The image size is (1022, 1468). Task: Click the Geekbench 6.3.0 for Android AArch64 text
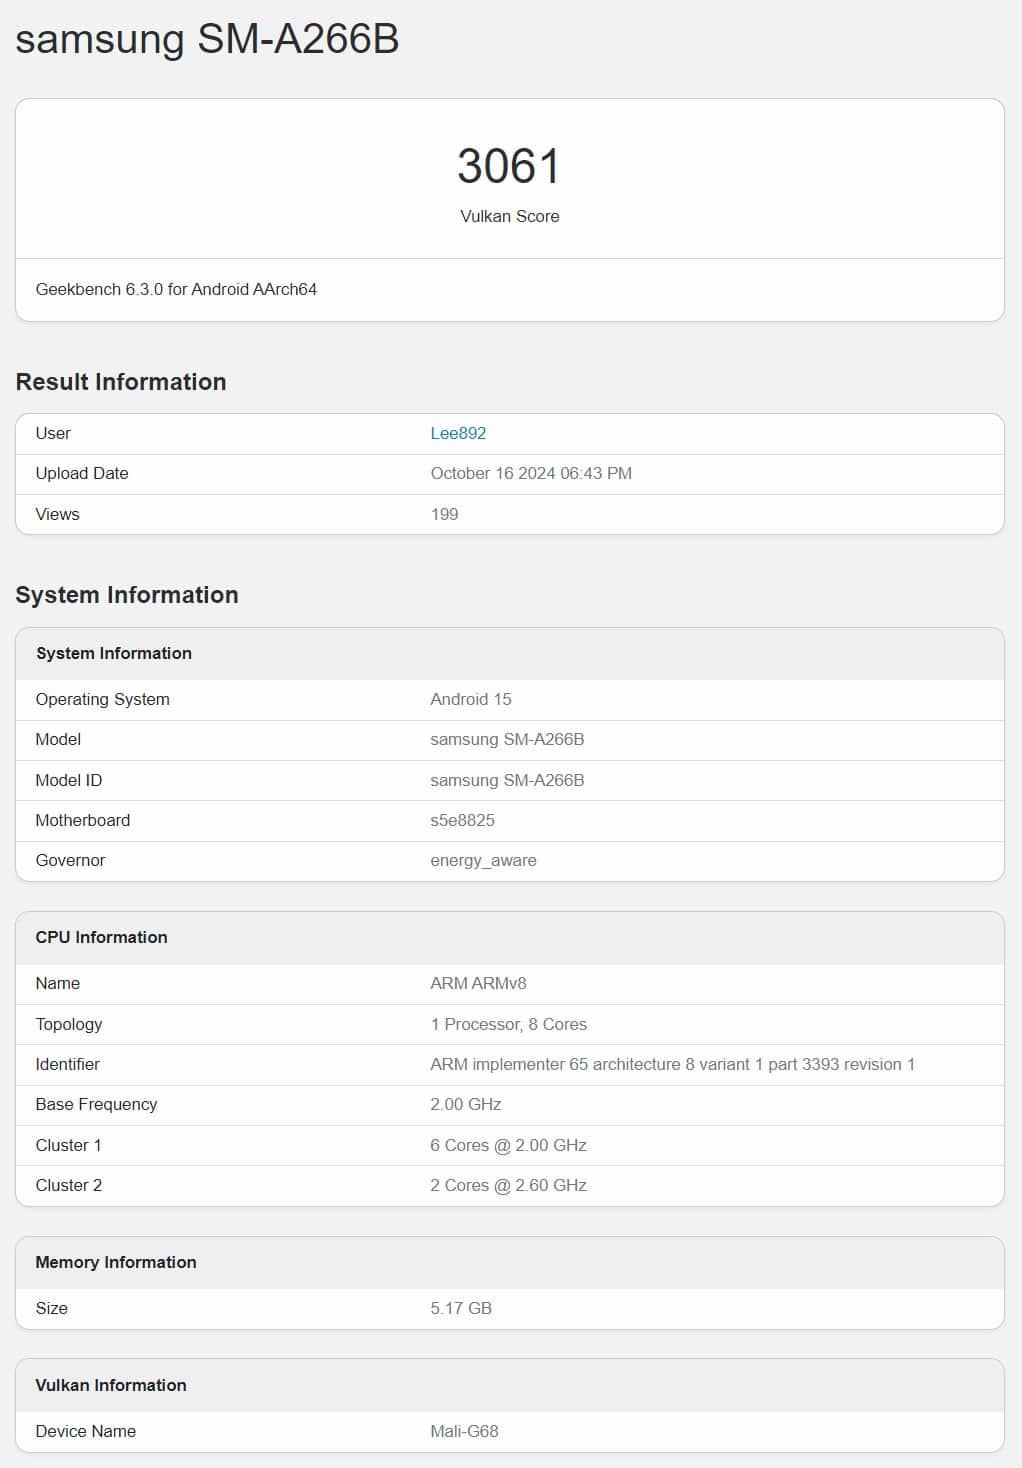[176, 289]
